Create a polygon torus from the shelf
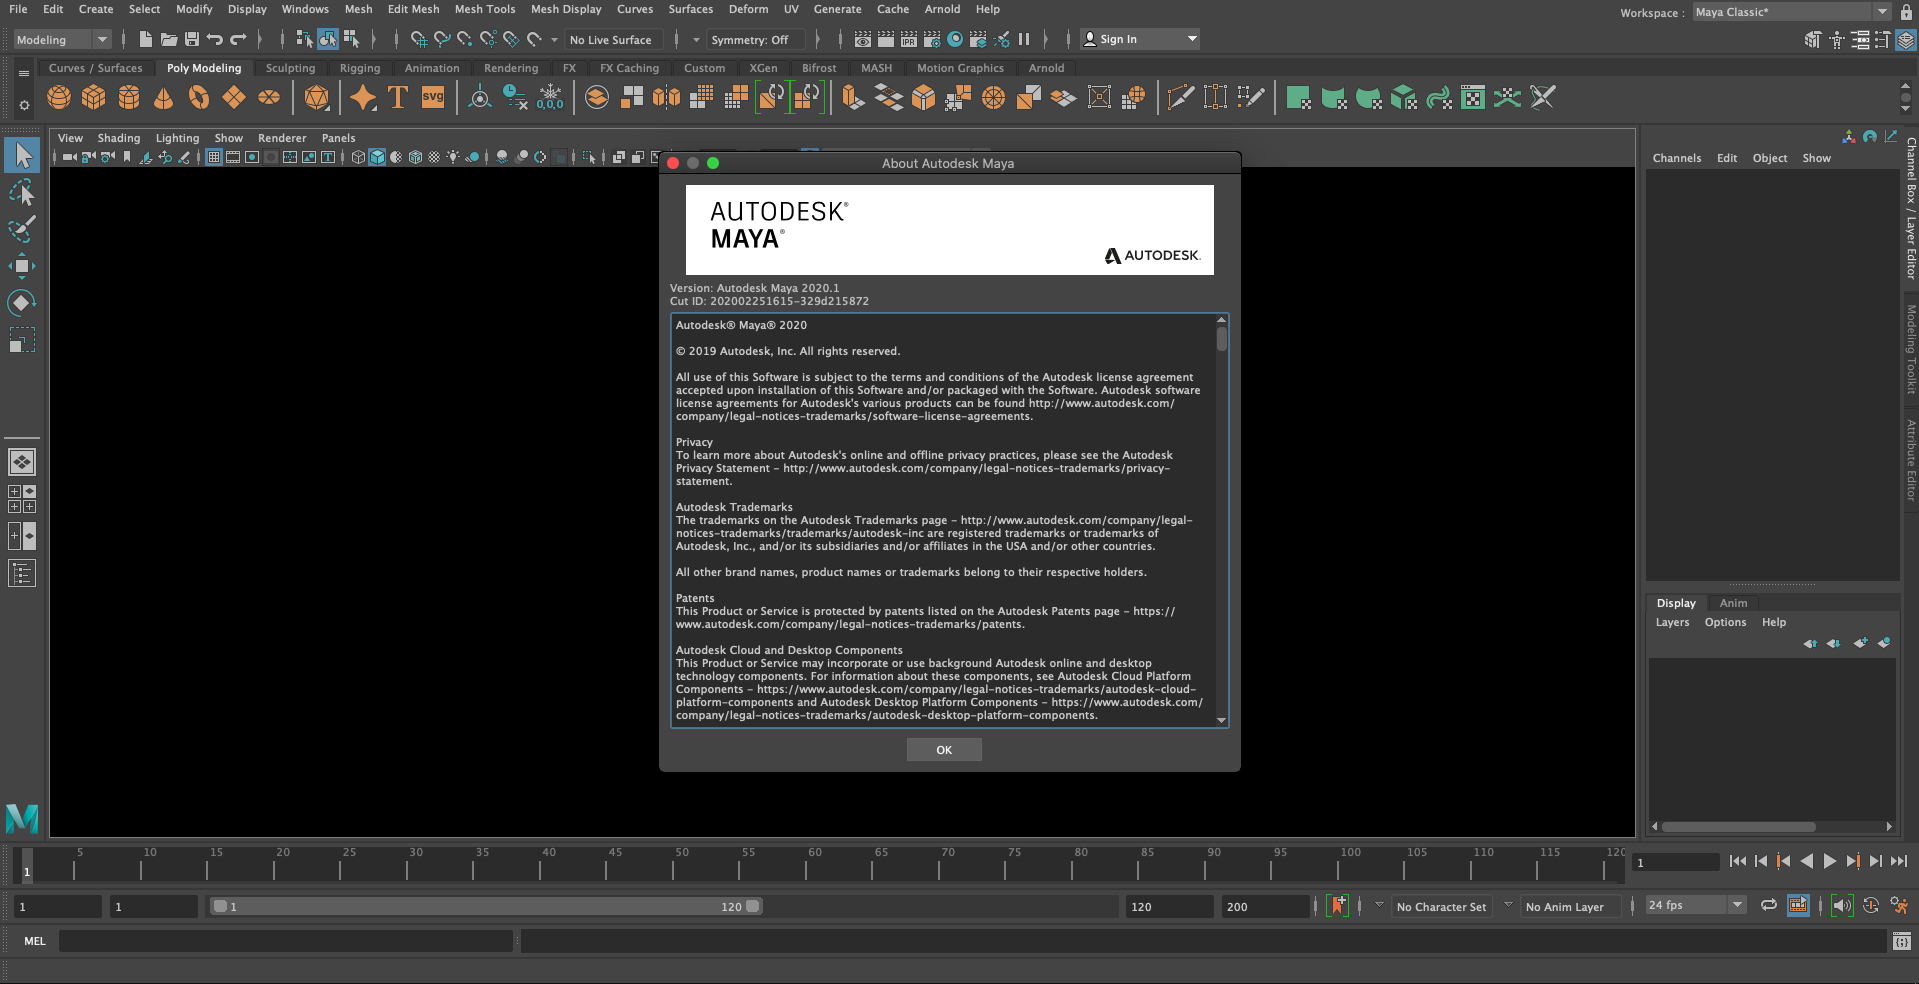 [199, 98]
